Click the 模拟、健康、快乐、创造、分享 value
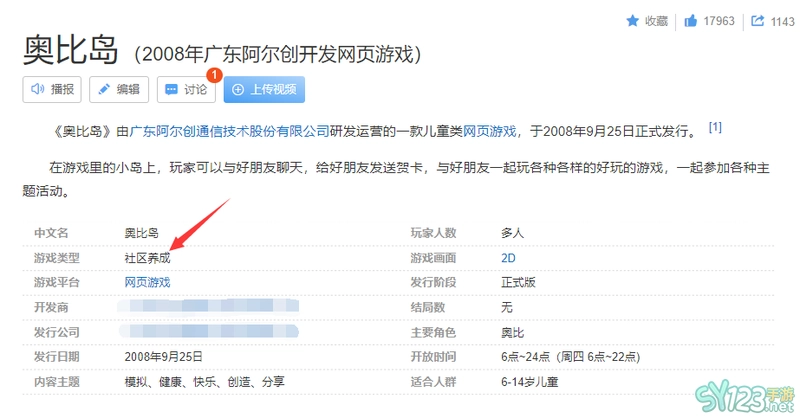Screen dimensions: 800x418 [x=205, y=382]
